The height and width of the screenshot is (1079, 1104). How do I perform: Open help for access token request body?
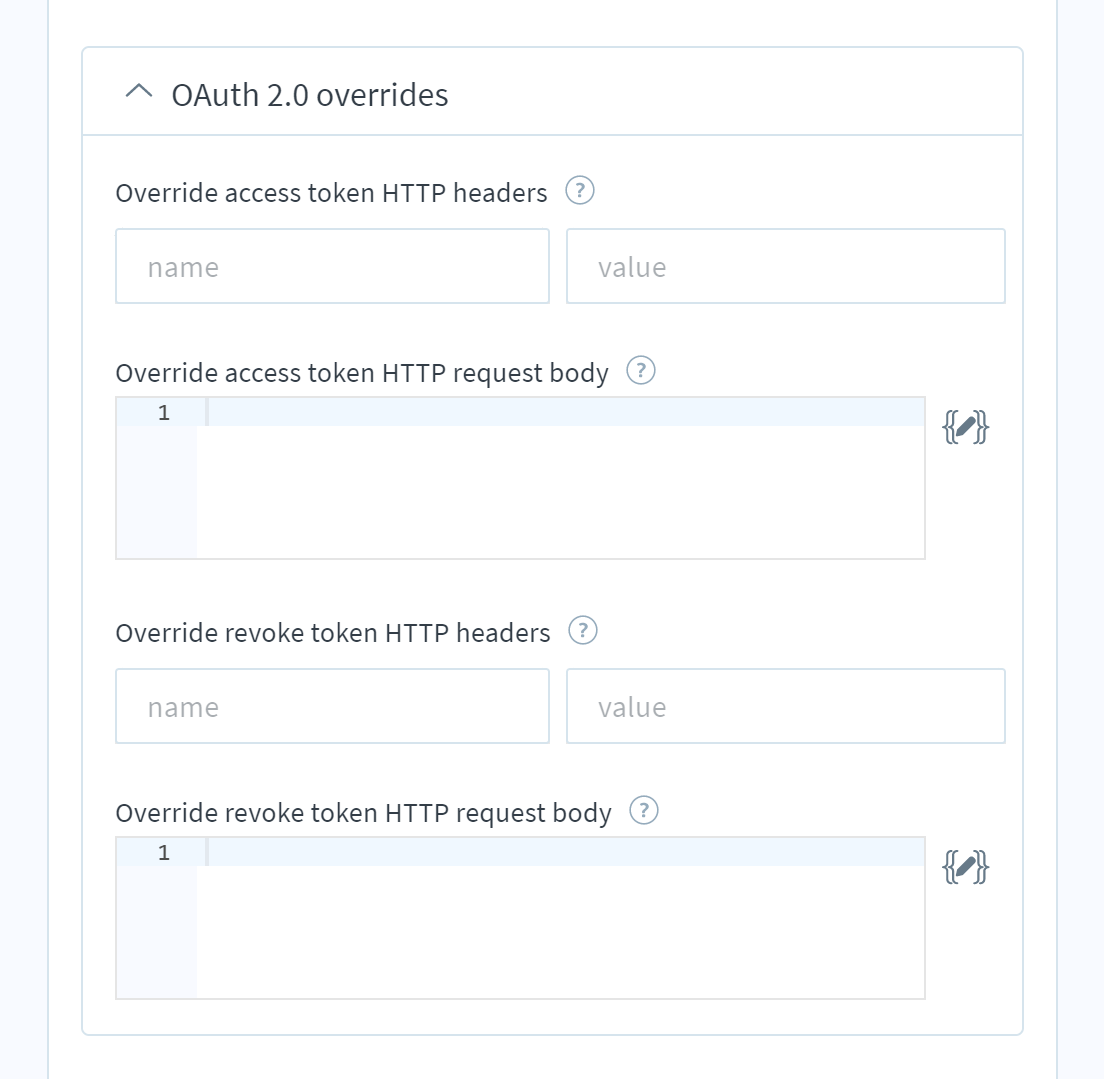641,370
